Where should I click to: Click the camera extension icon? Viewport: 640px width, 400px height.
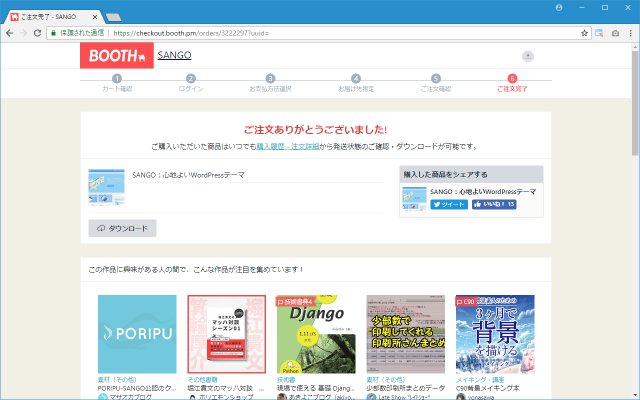(x=615, y=33)
